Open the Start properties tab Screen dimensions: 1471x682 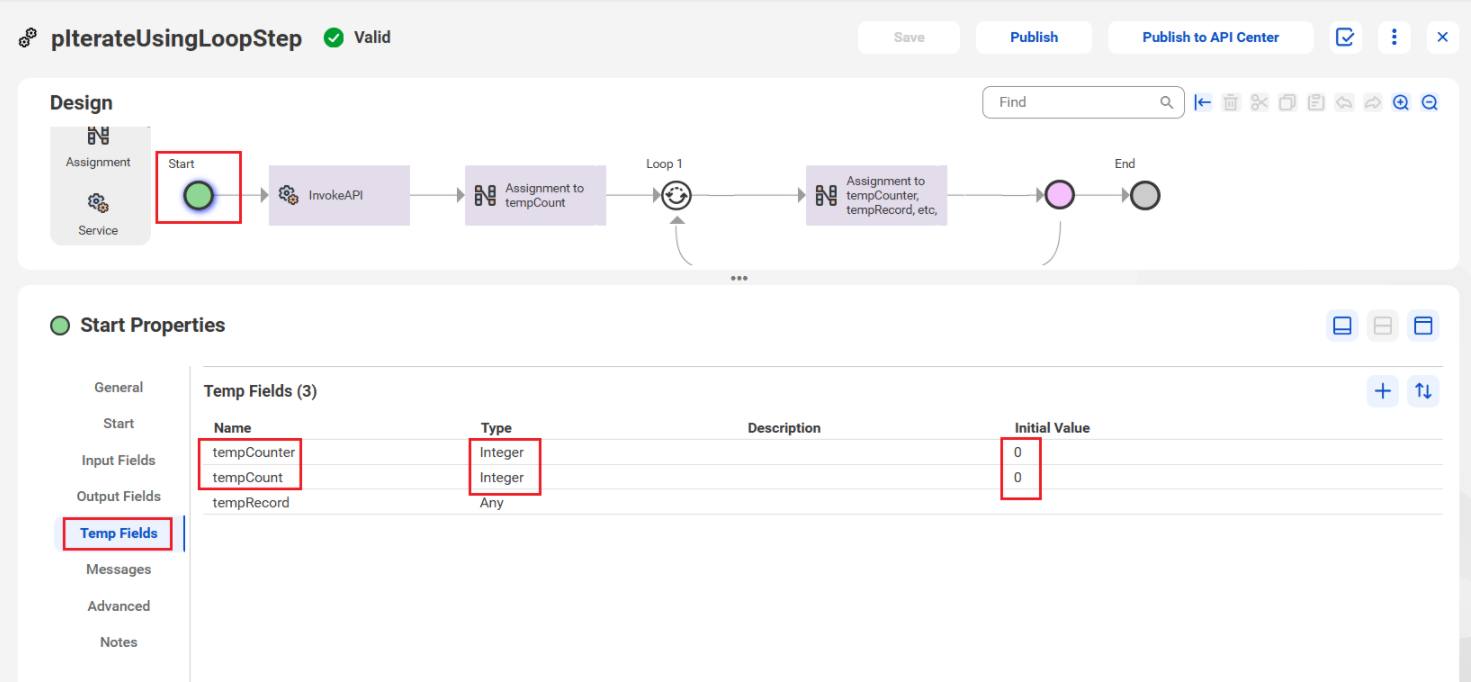point(119,423)
